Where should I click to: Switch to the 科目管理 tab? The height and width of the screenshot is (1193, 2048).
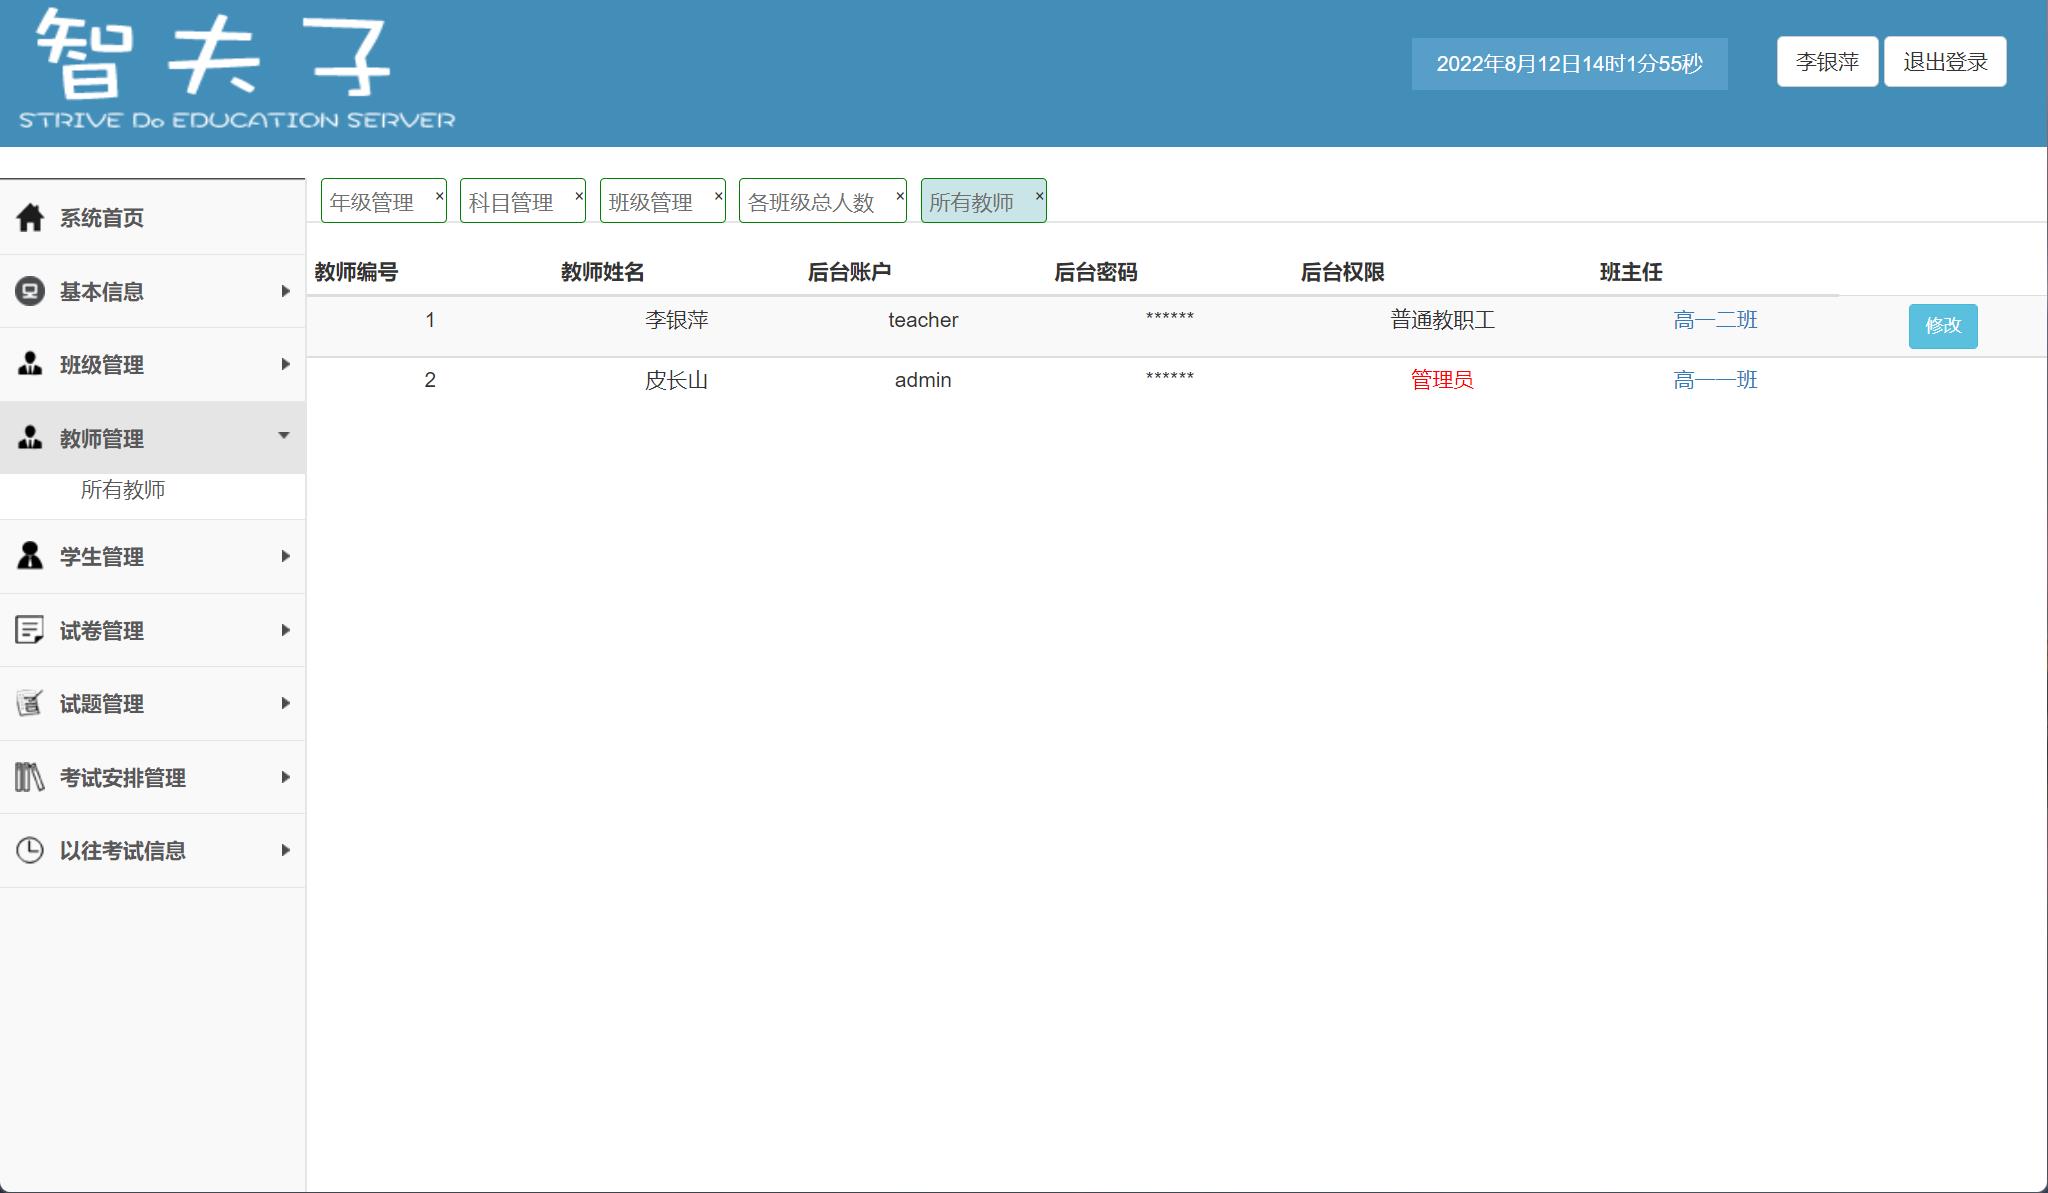[x=512, y=200]
